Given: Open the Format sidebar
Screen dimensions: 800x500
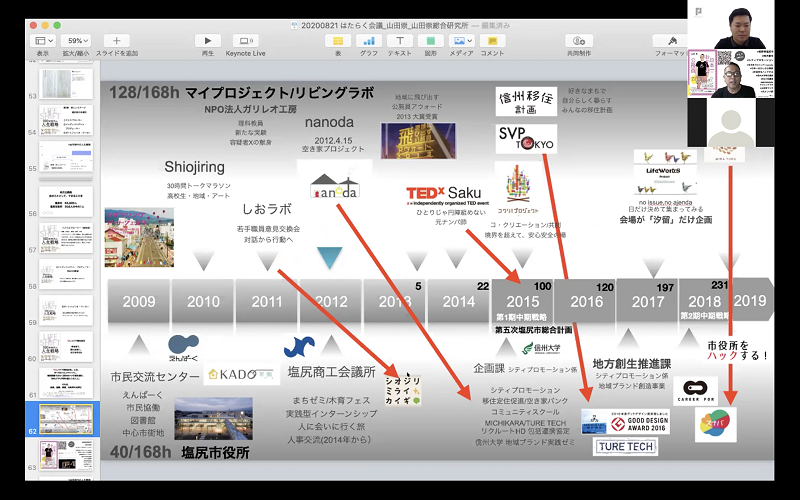Looking at the screenshot, I should point(668,40).
